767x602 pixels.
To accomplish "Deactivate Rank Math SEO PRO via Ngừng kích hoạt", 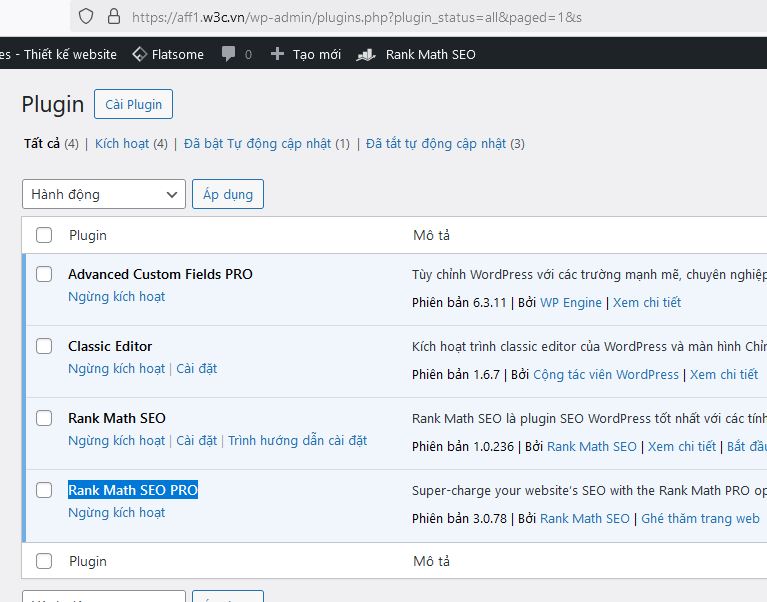I will 116,513.
